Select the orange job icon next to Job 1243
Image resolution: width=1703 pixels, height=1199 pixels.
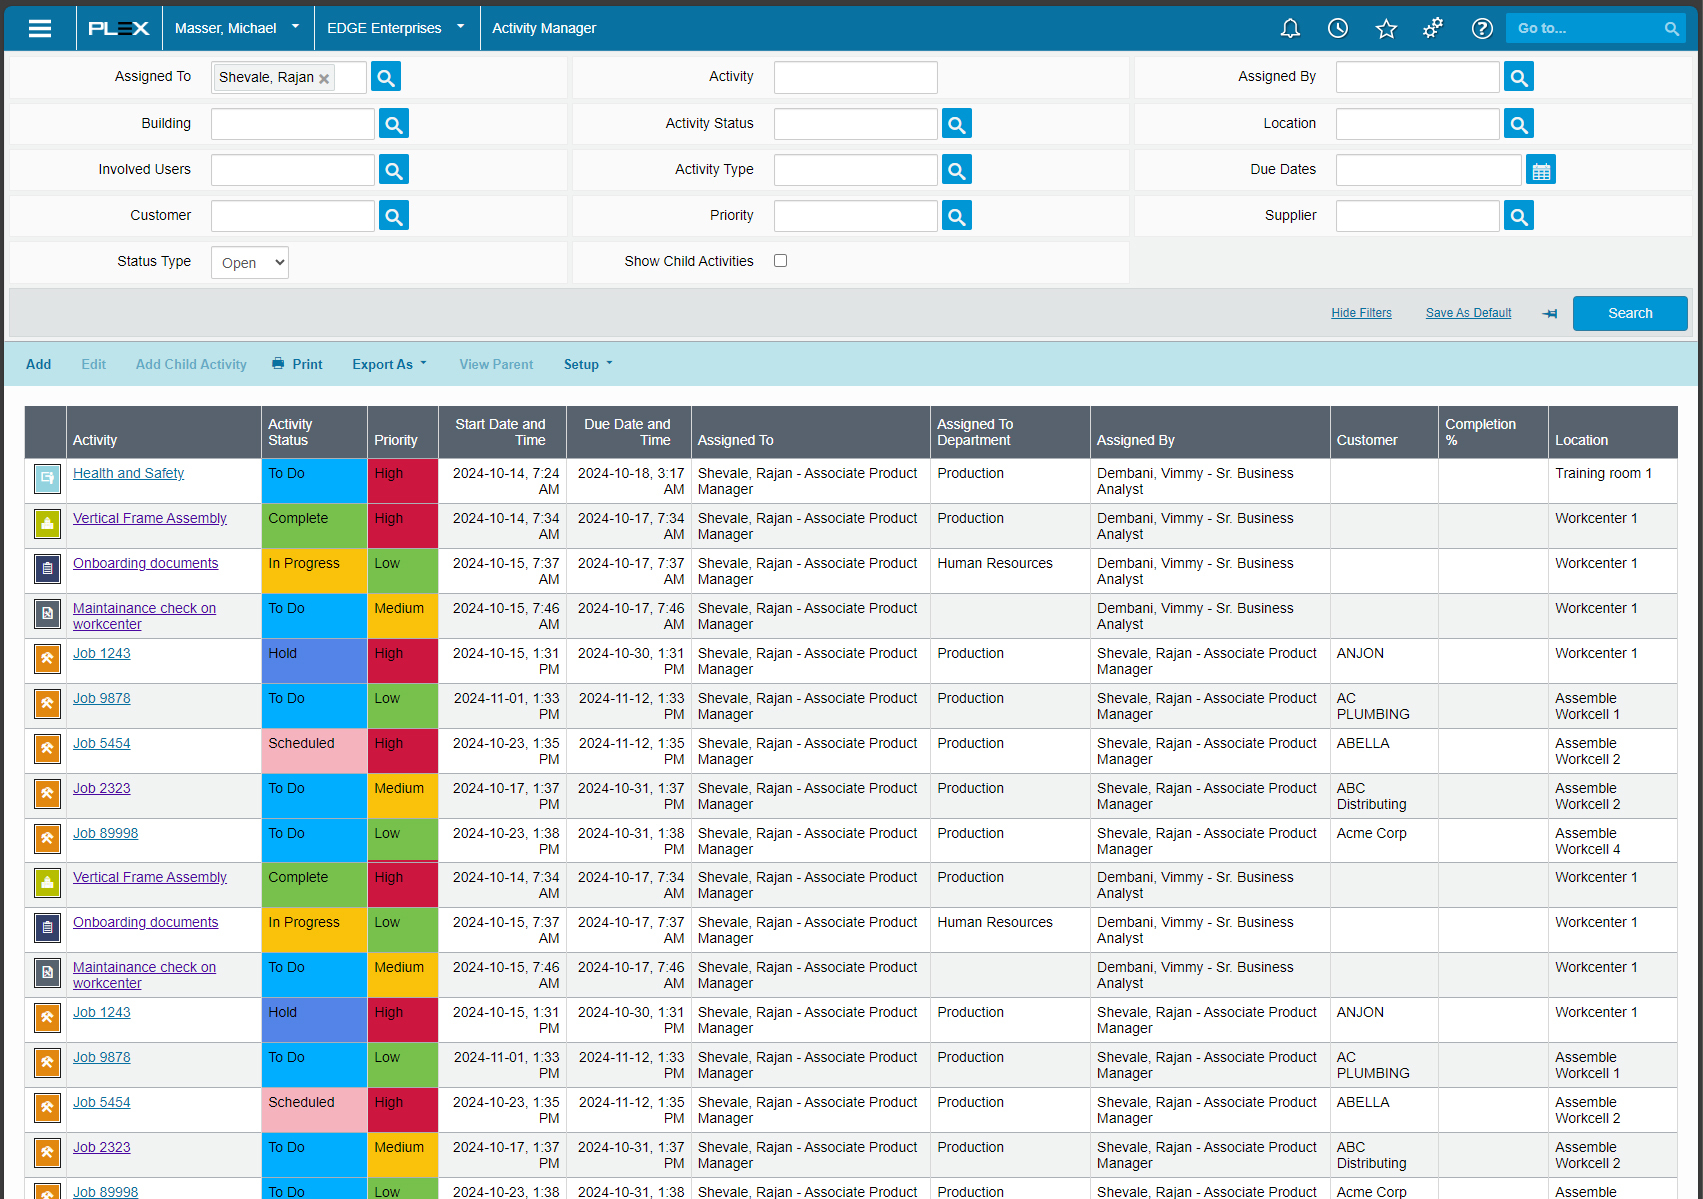point(46,659)
